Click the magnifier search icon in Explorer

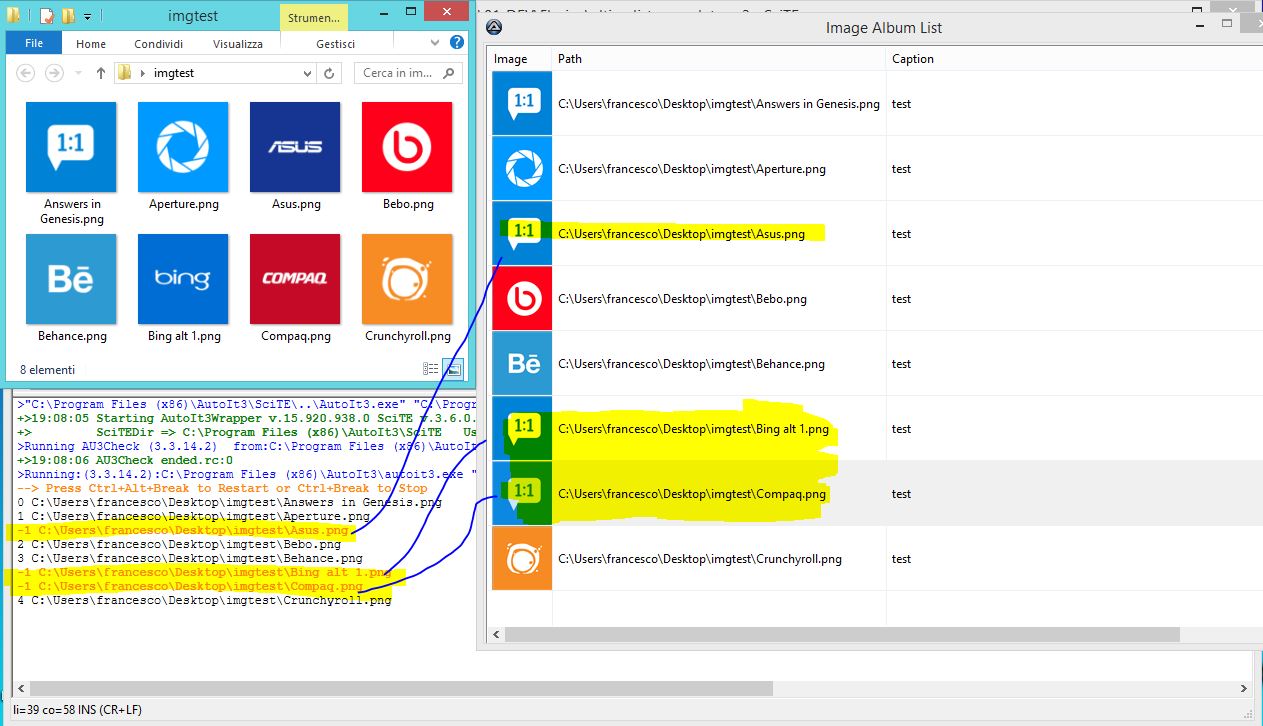450,73
